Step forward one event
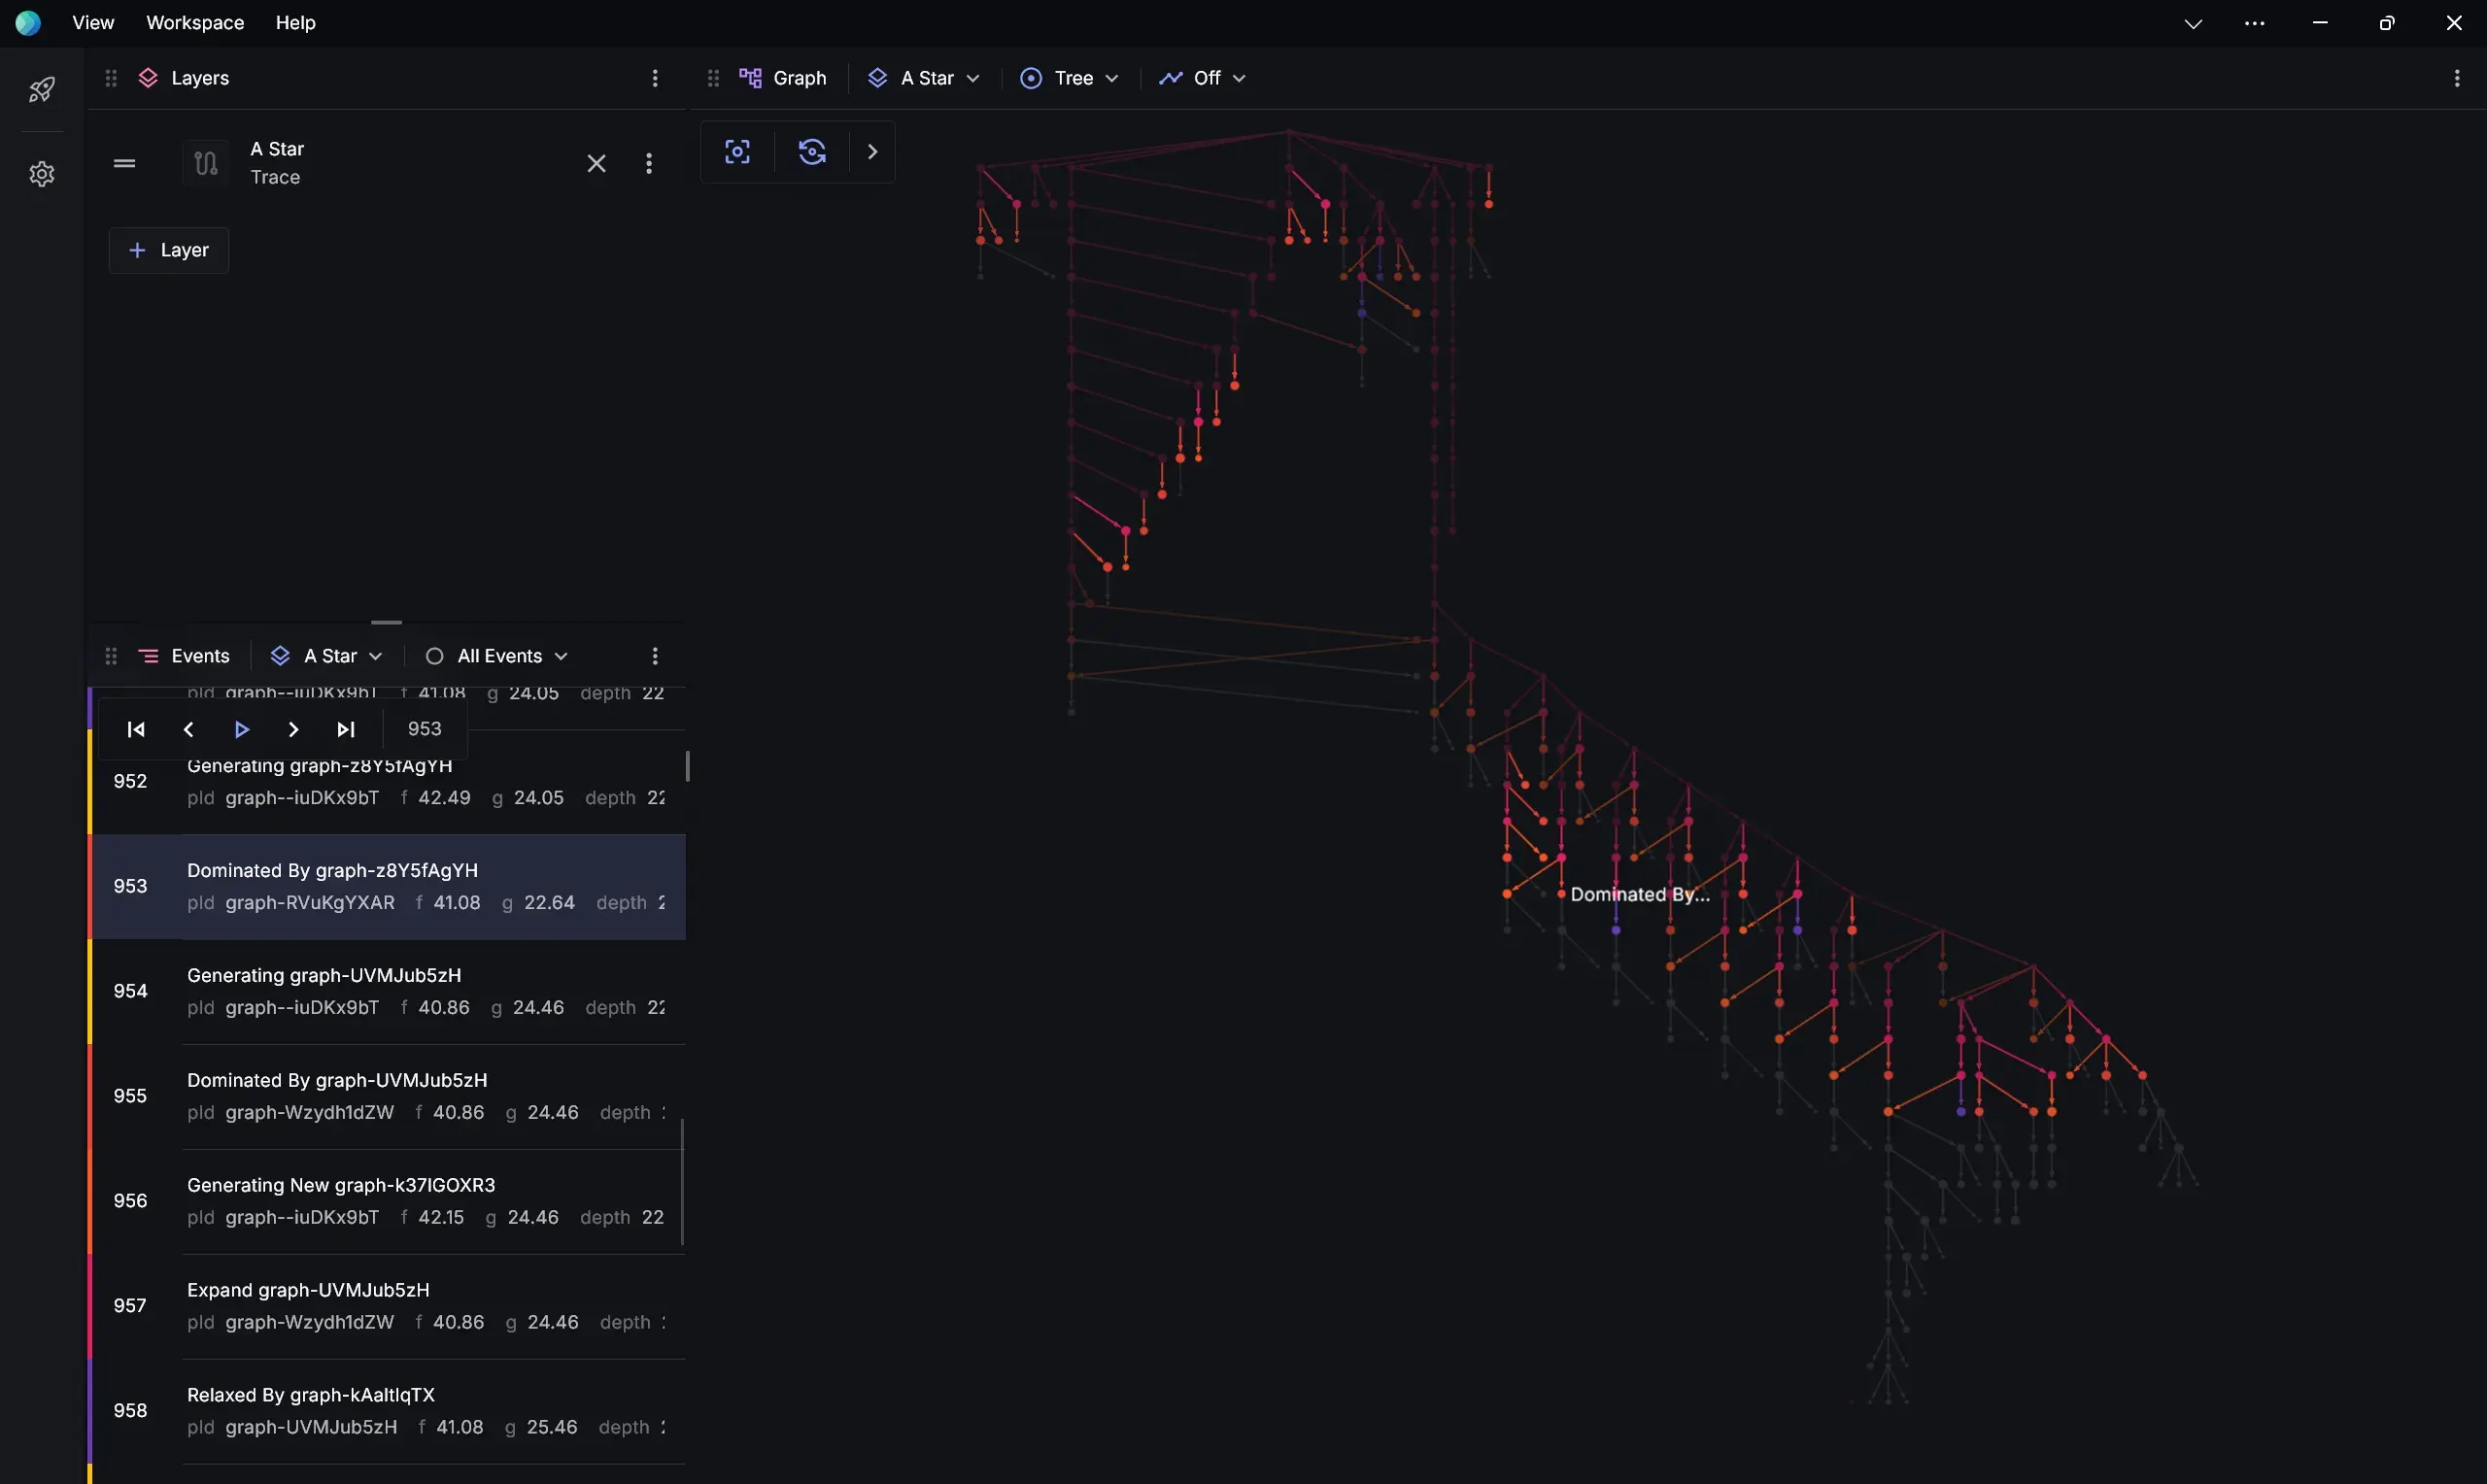 point(293,729)
